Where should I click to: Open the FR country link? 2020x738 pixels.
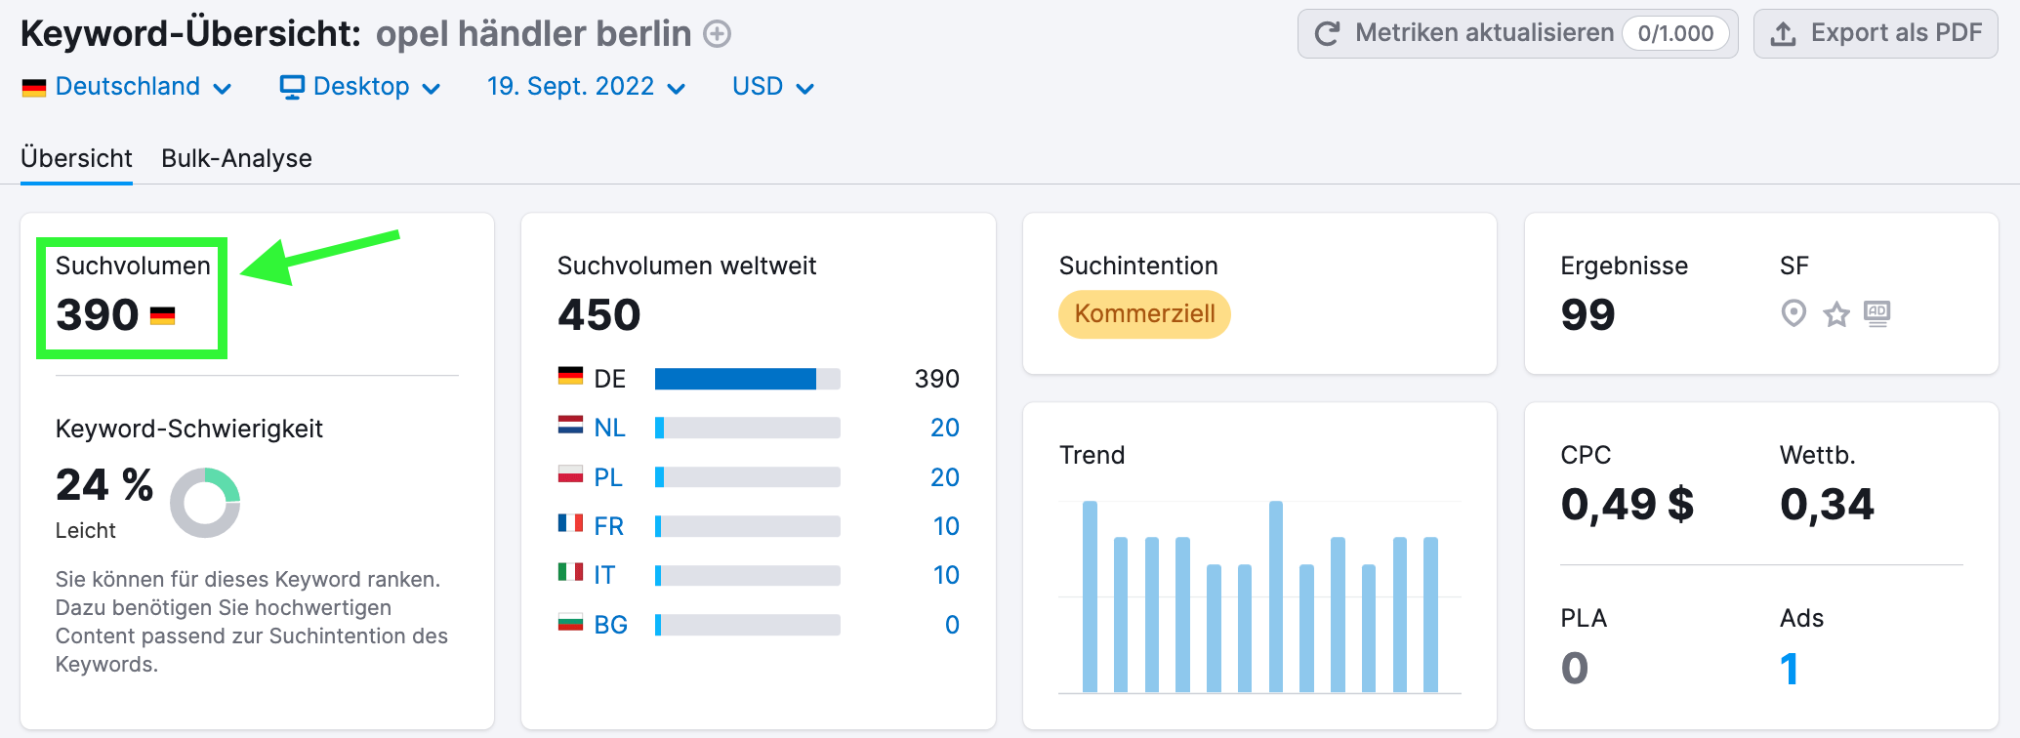coord(609,526)
